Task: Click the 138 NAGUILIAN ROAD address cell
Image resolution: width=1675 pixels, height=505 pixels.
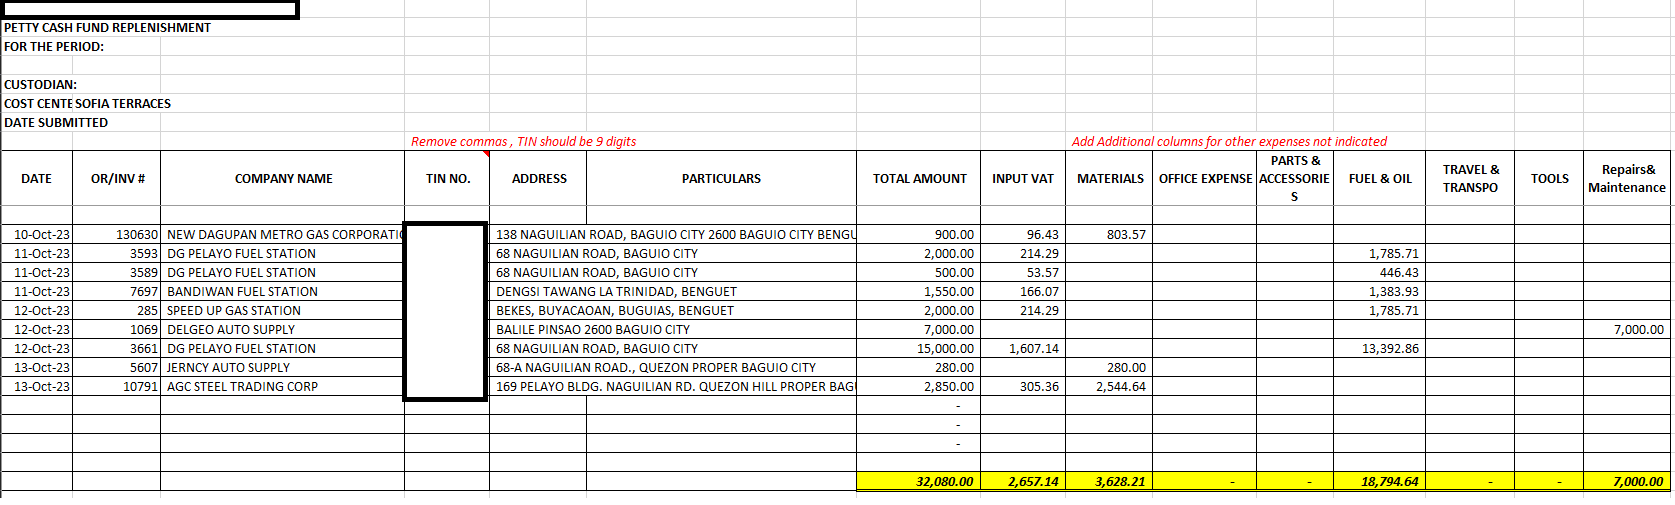Action: [673, 235]
